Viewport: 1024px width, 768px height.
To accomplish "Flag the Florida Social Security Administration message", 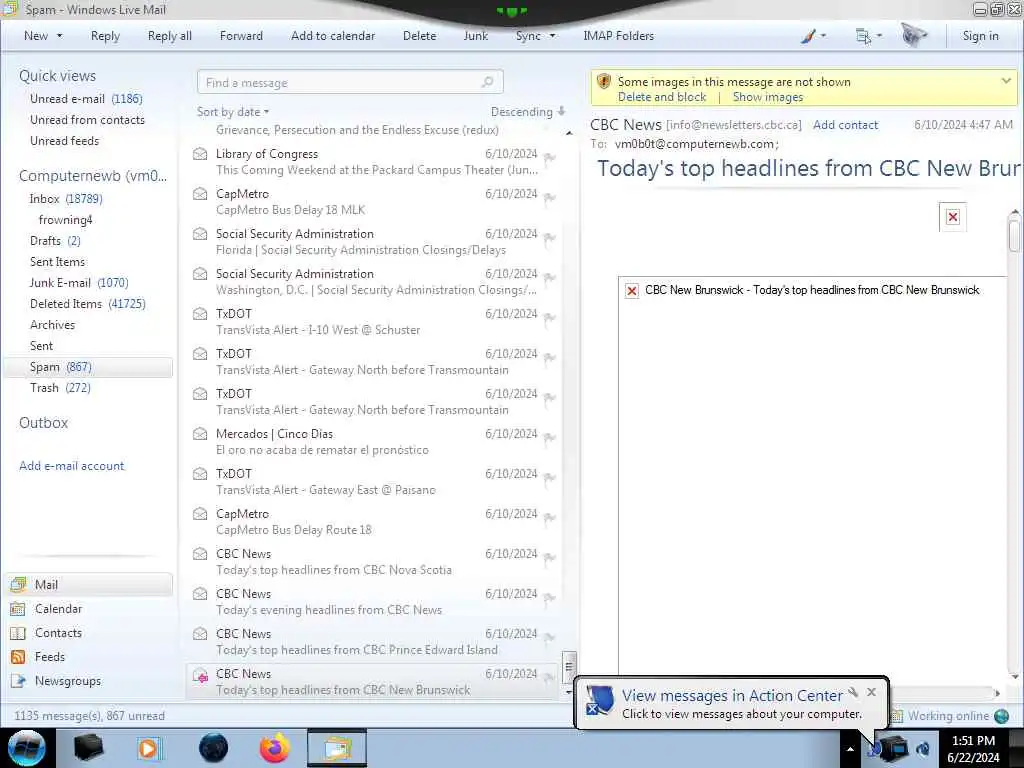I will (x=550, y=238).
